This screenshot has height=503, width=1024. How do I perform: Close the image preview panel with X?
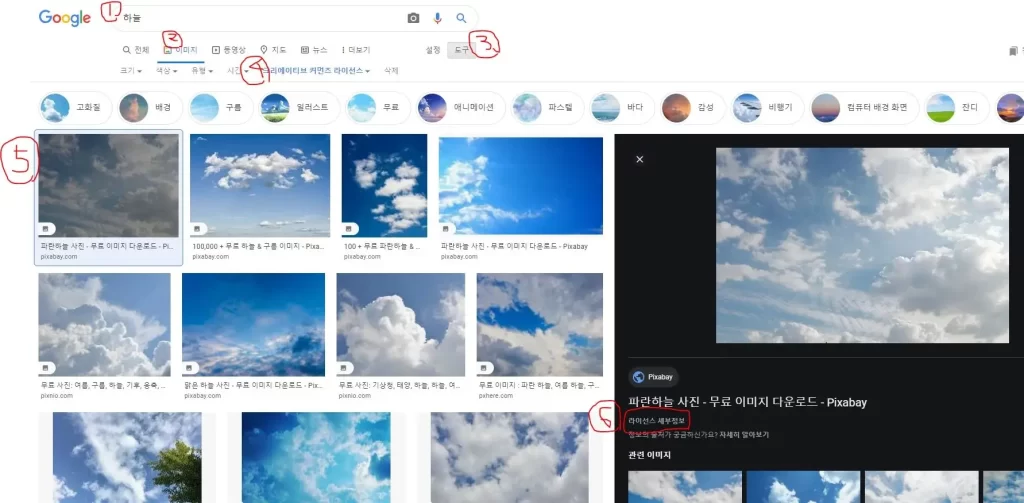(x=640, y=159)
